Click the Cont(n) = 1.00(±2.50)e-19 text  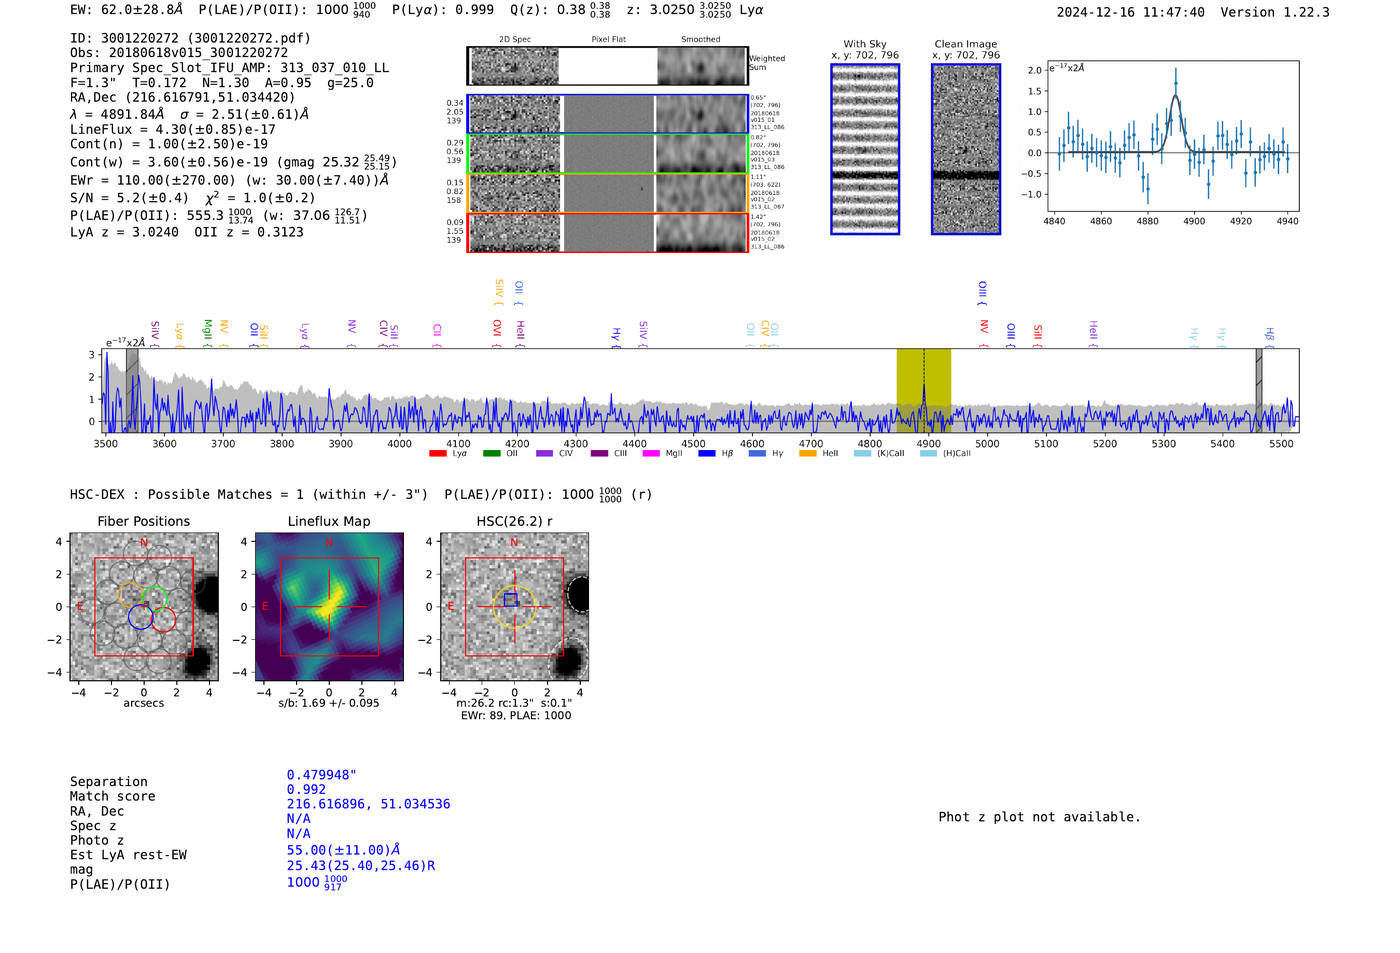tap(169, 144)
